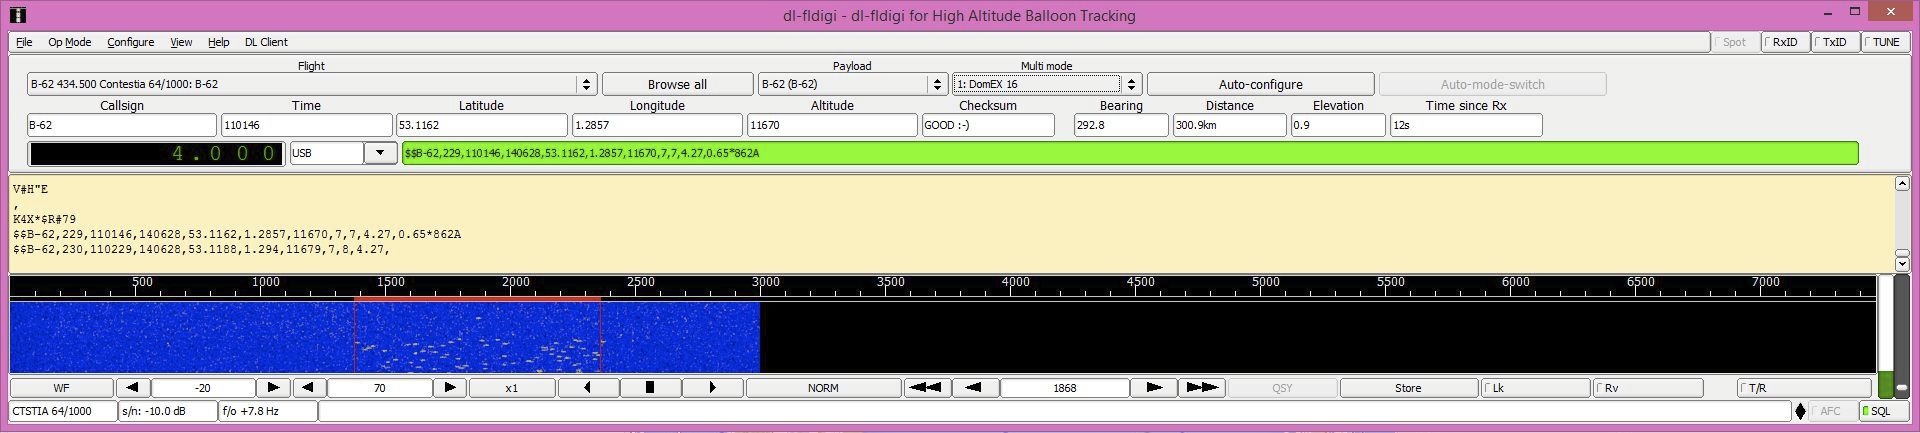Viewport: 1920px width, 433px height.
Task: Shift waterfall display right
Action: click(712, 387)
